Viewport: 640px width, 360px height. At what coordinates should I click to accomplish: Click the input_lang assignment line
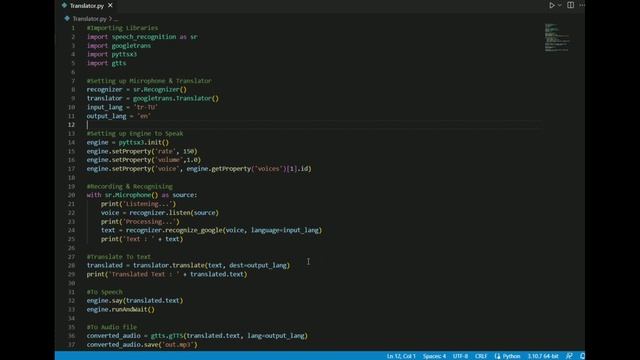[122, 107]
